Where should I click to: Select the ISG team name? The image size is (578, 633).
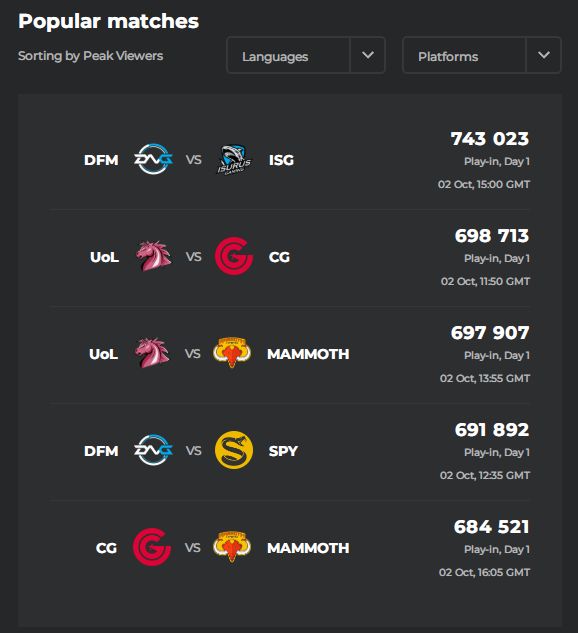point(281,160)
